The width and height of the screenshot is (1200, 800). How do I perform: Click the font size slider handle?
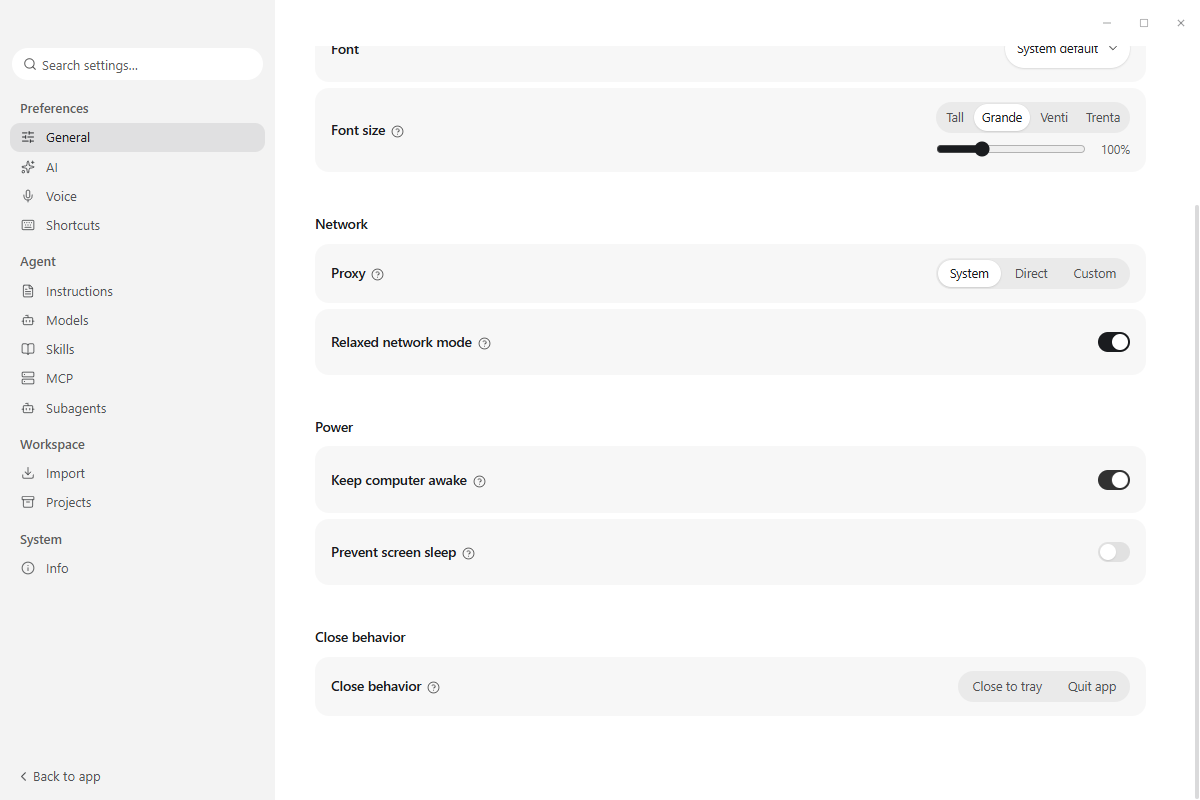(x=981, y=149)
